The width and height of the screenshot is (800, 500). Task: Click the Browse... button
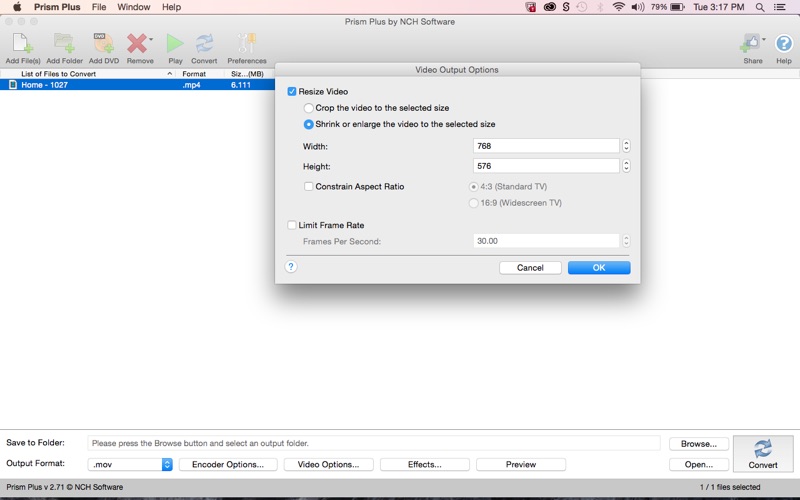(x=698, y=444)
